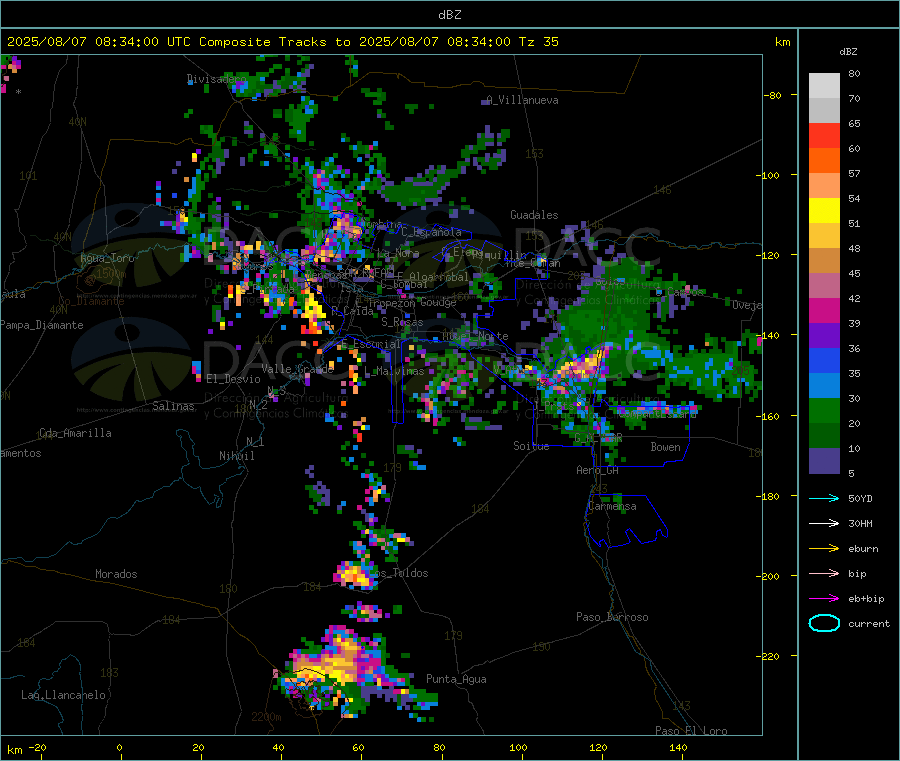Click the -160 km axis tick label
The image size is (900, 761).
pyautogui.click(x=767, y=416)
